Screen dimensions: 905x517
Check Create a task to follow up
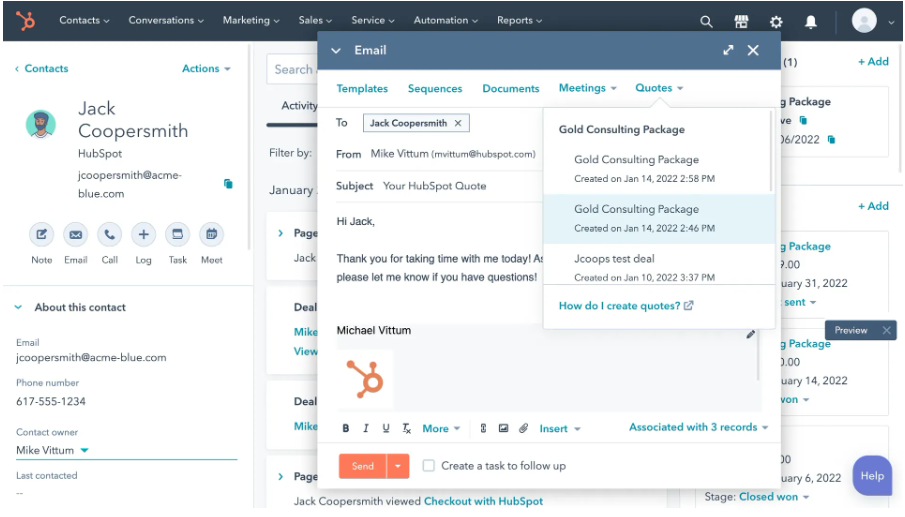pos(428,466)
